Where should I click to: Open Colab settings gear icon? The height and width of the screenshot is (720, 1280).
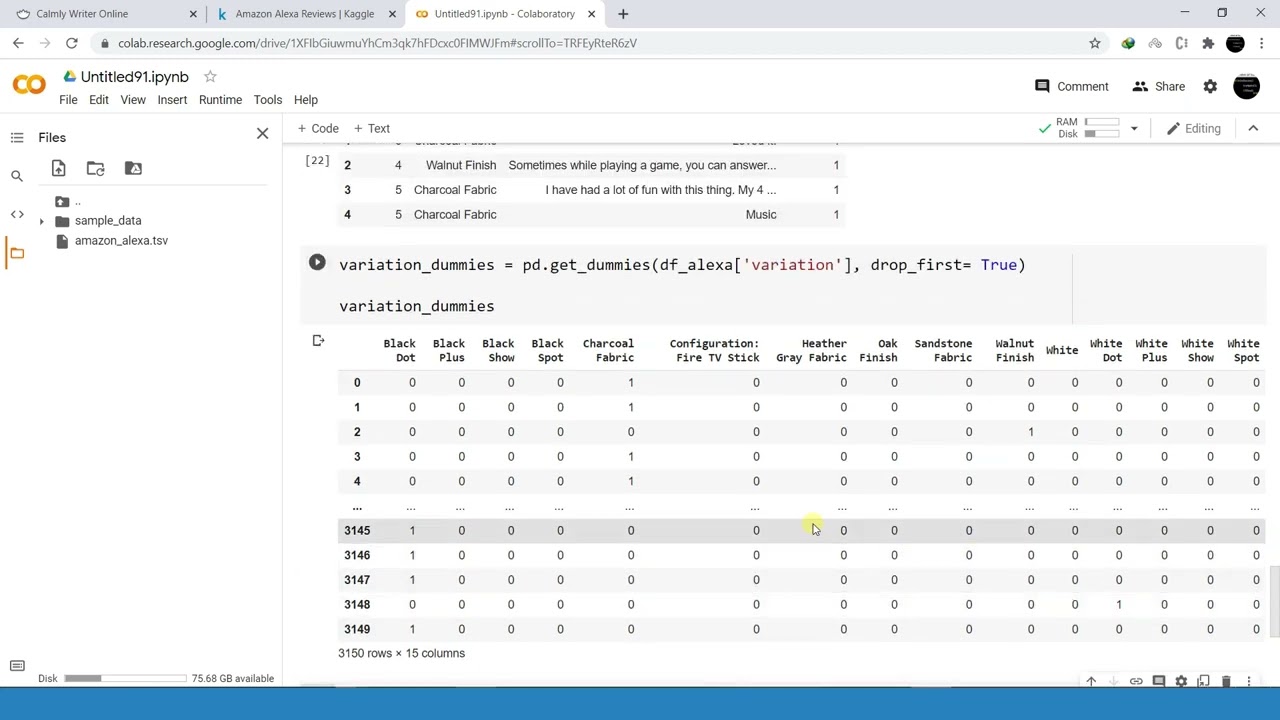coord(1210,86)
